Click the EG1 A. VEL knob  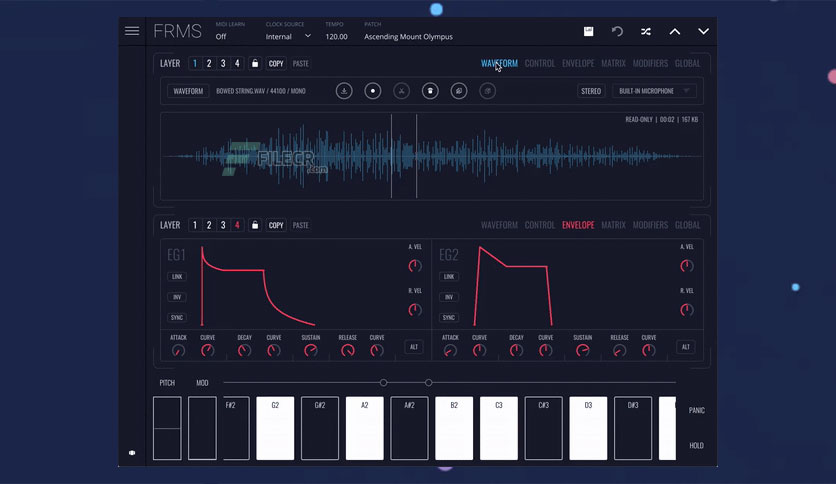coord(415,265)
